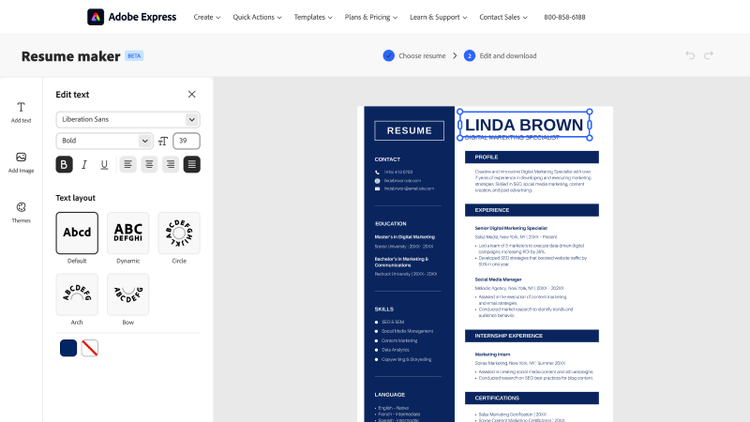This screenshot has height=422, width=750.
Task: Toggle Underline formatting
Action: (x=104, y=165)
